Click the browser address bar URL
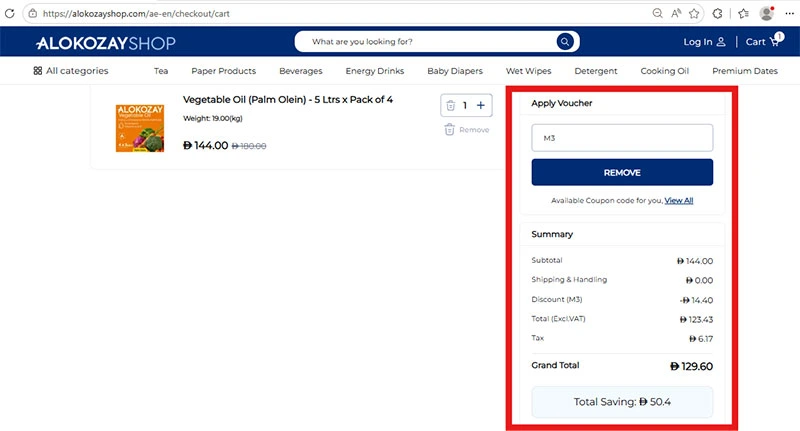This screenshot has width=800, height=431. click(x=136, y=14)
